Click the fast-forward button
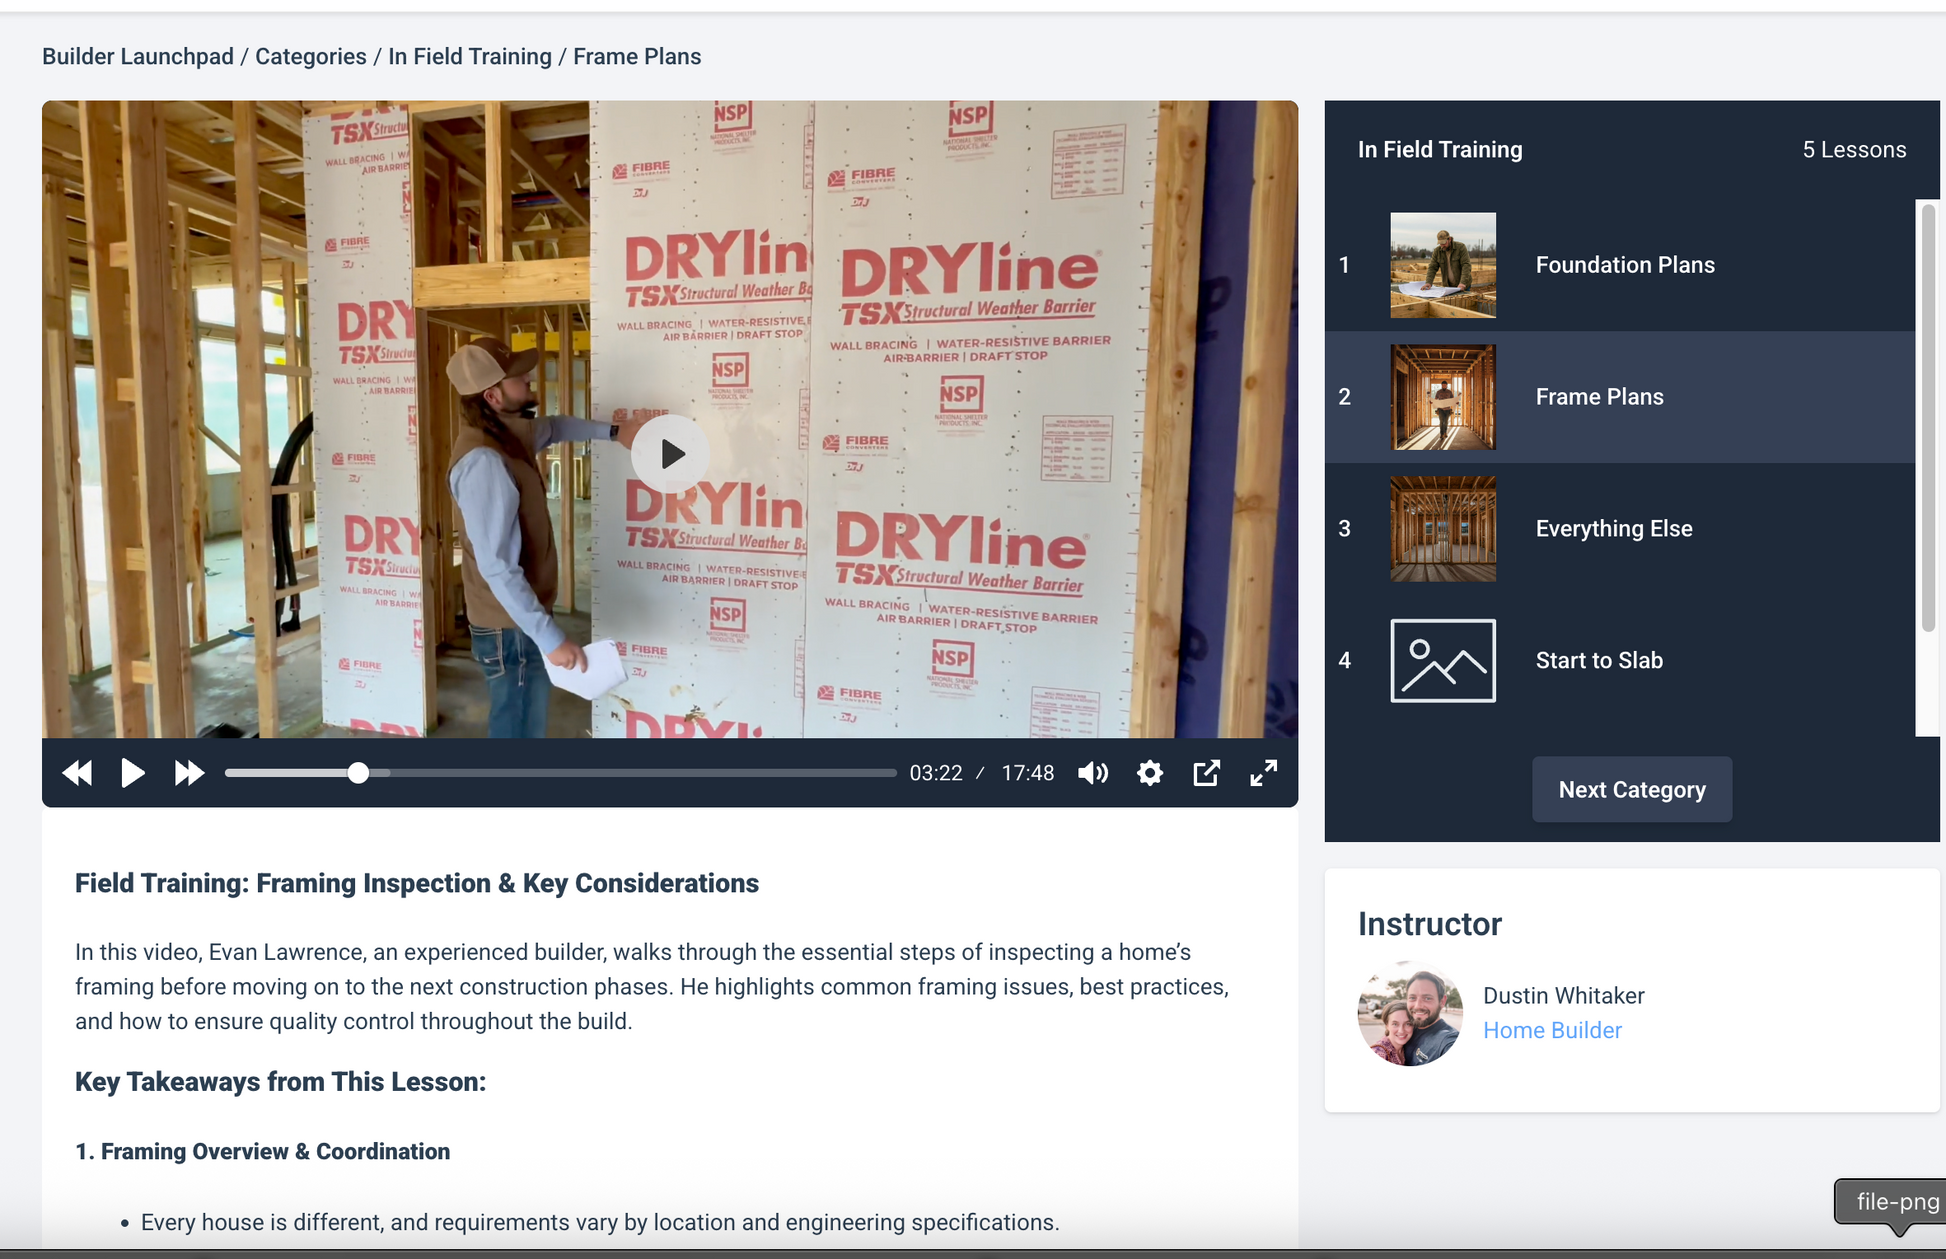This screenshot has width=1946, height=1259. click(188, 773)
